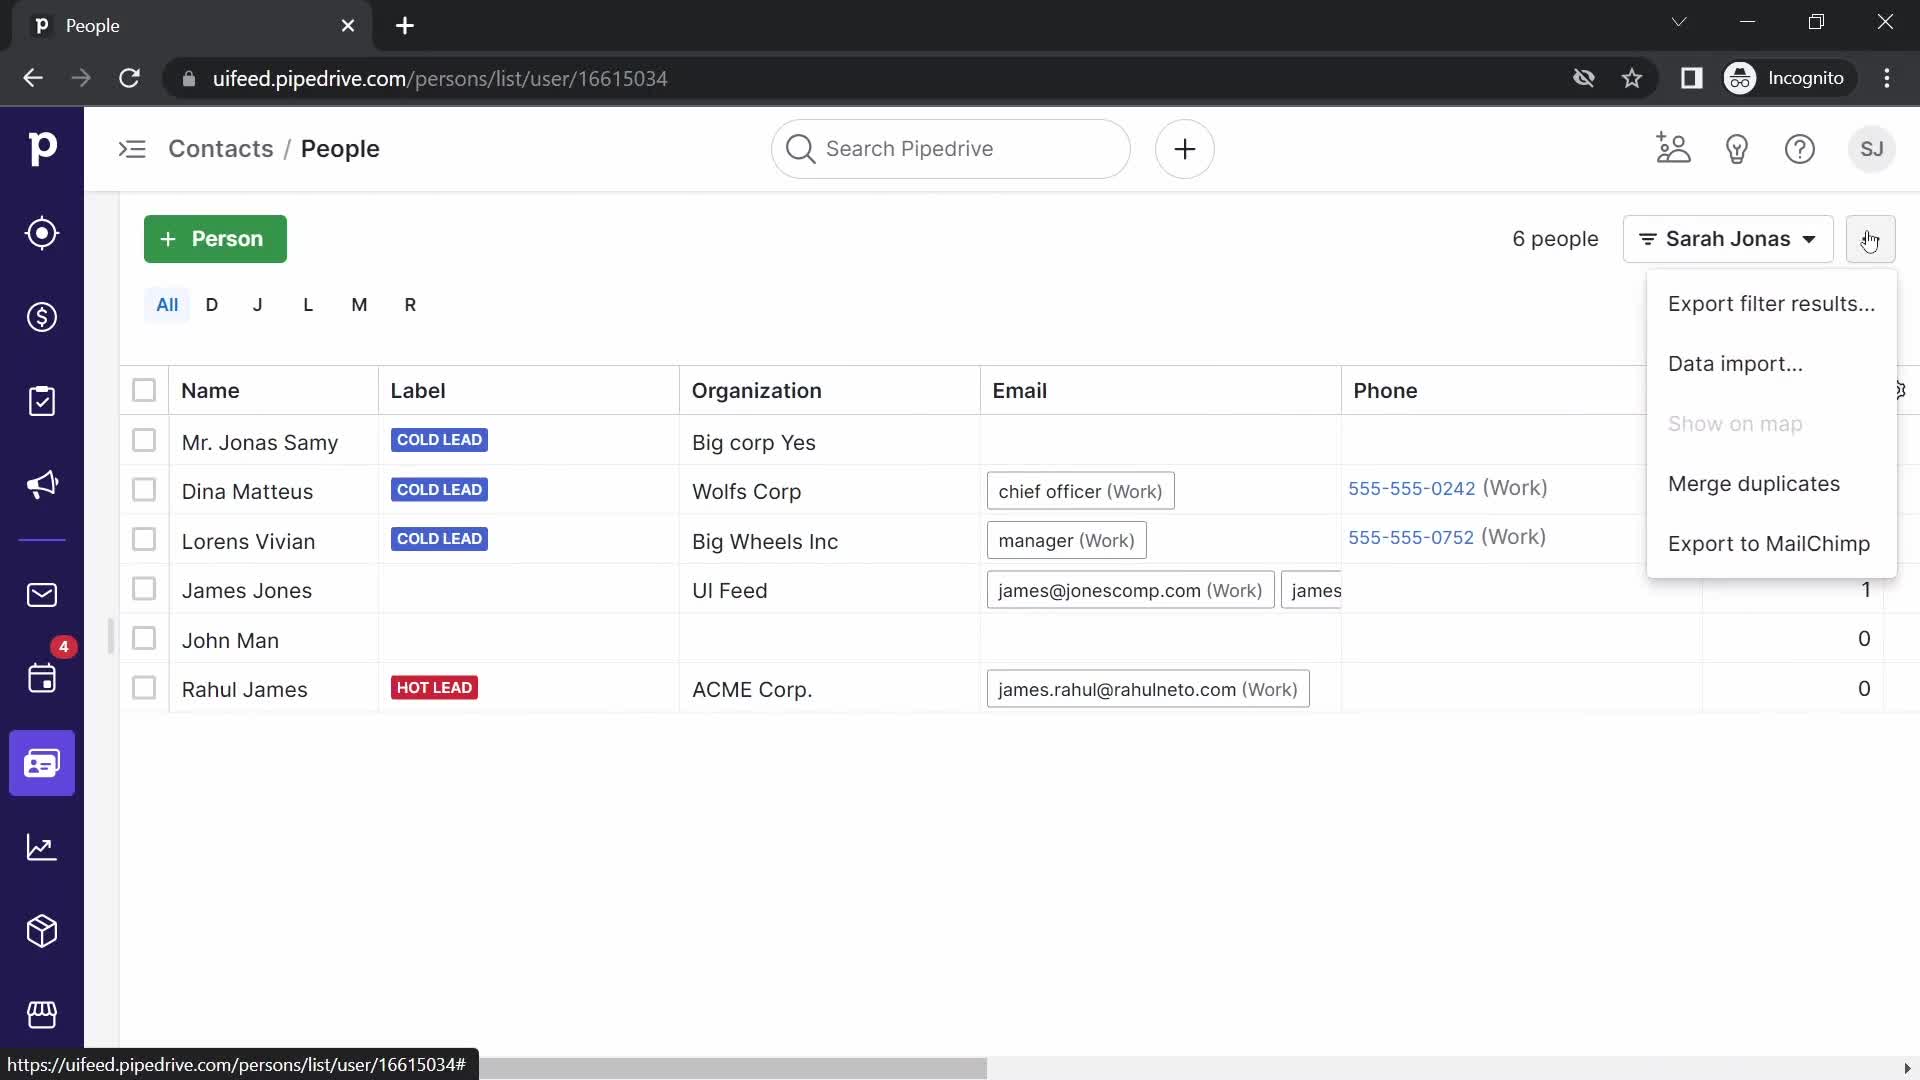Click the Products box icon
The height and width of the screenshot is (1080, 1920).
[41, 932]
